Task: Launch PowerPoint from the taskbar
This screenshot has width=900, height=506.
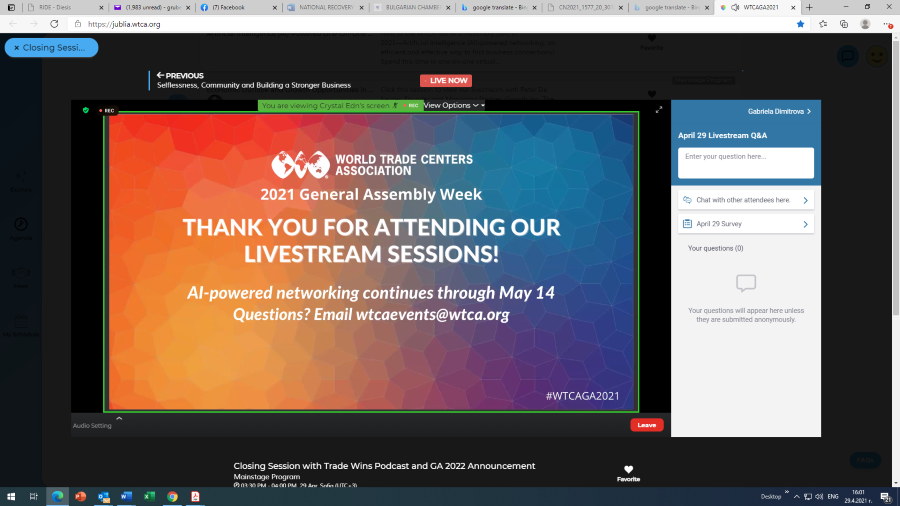Action: (80, 496)
